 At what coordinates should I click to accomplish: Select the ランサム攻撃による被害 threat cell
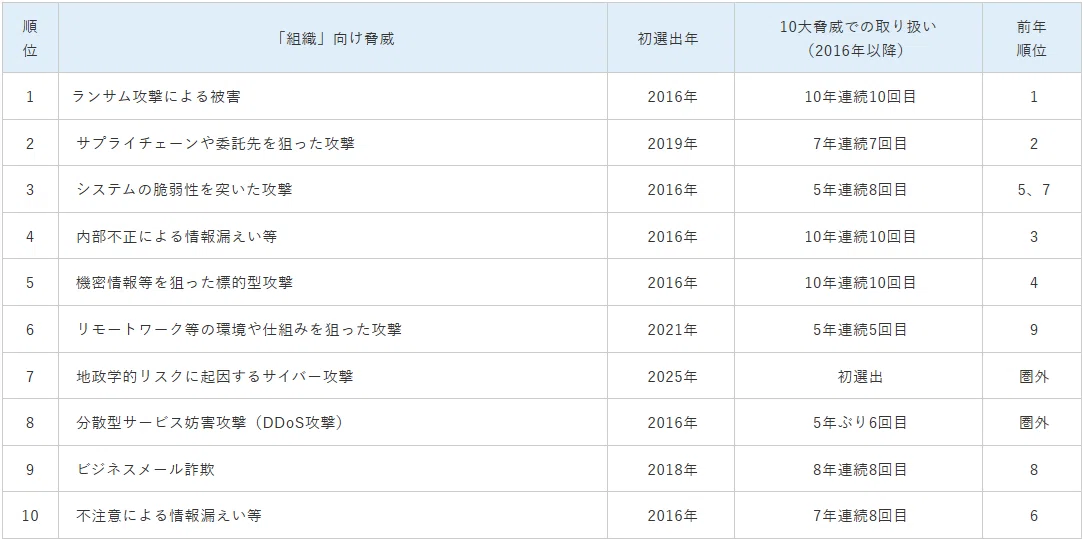tap(157, 97)
